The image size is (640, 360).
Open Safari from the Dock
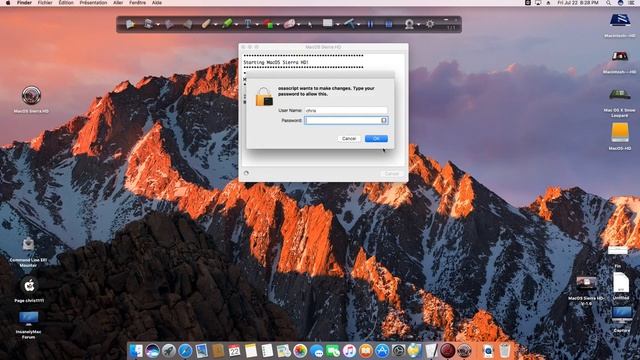[x=185, y=351]
